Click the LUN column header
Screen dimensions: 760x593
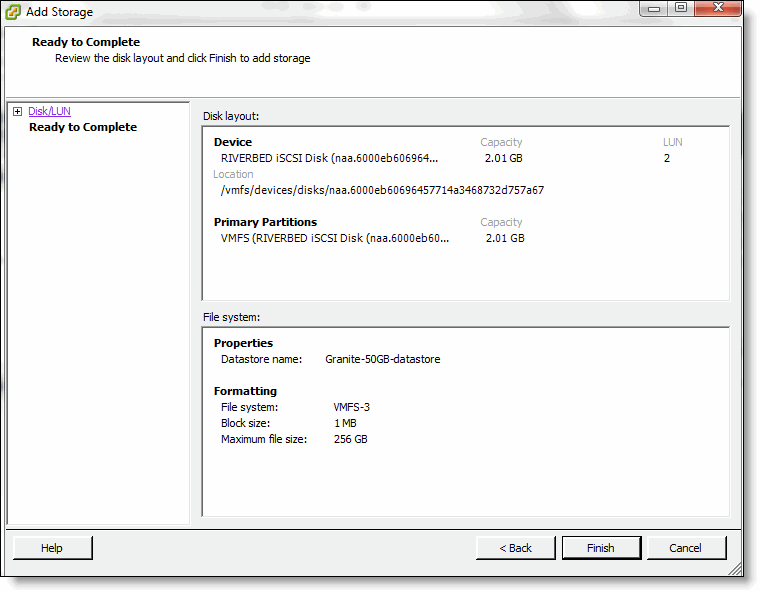point(673,142)
